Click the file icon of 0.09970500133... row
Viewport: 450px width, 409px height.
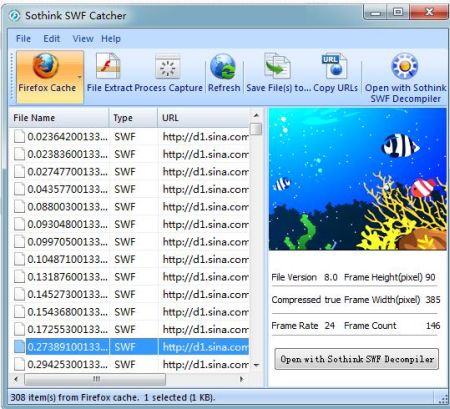pyautogui.click(x=19, y=242)
